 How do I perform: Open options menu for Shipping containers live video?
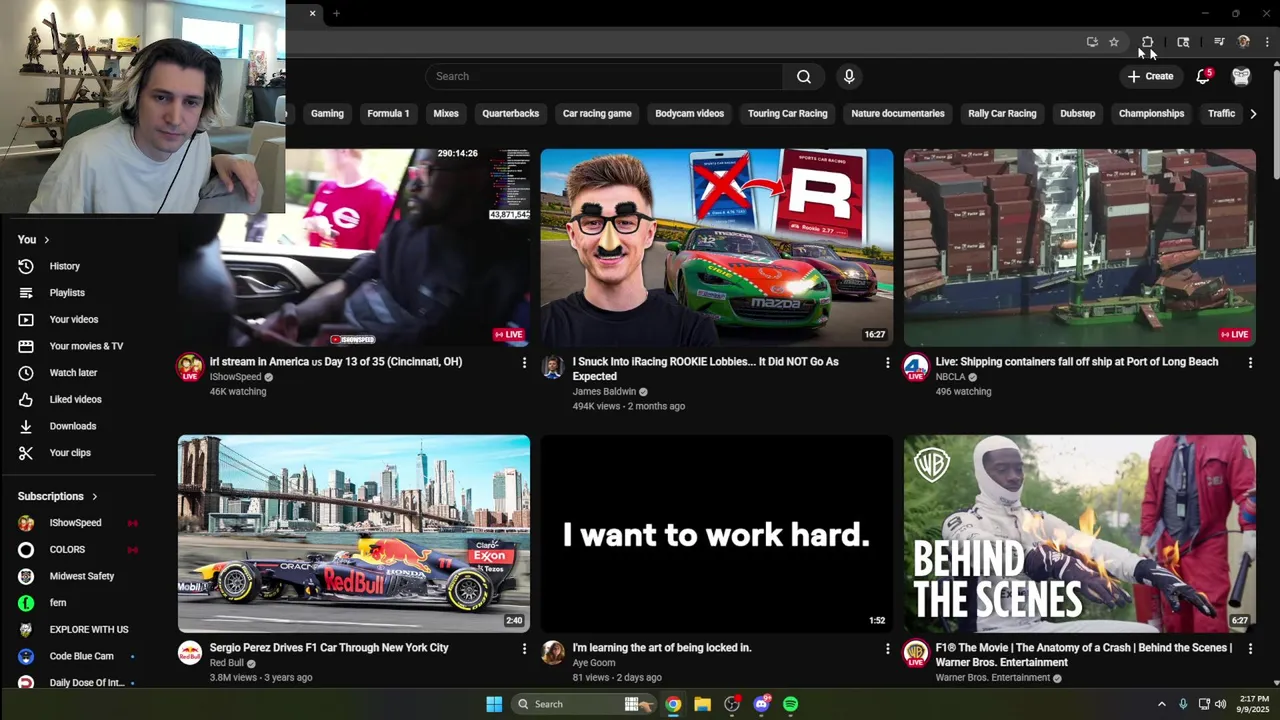click(1250, 363)
